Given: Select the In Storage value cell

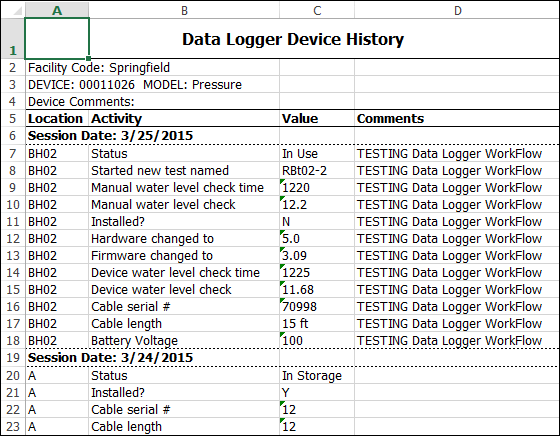Looking at the screenshot, I should click(x=317, y=376).
